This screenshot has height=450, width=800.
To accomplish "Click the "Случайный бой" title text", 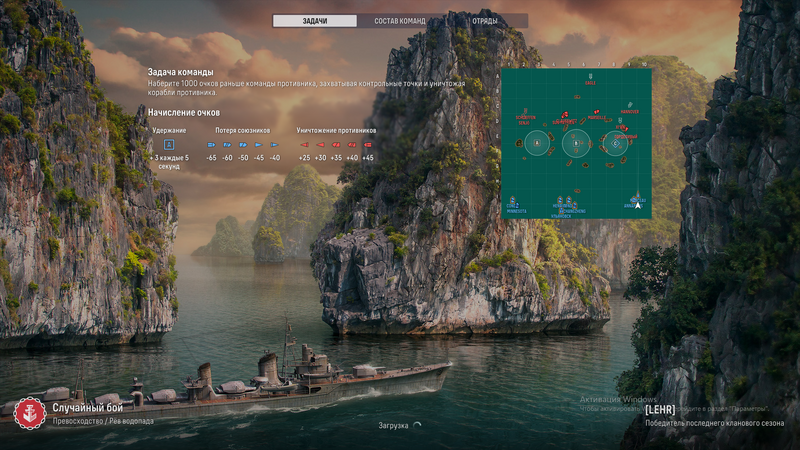I will point(88,408).
